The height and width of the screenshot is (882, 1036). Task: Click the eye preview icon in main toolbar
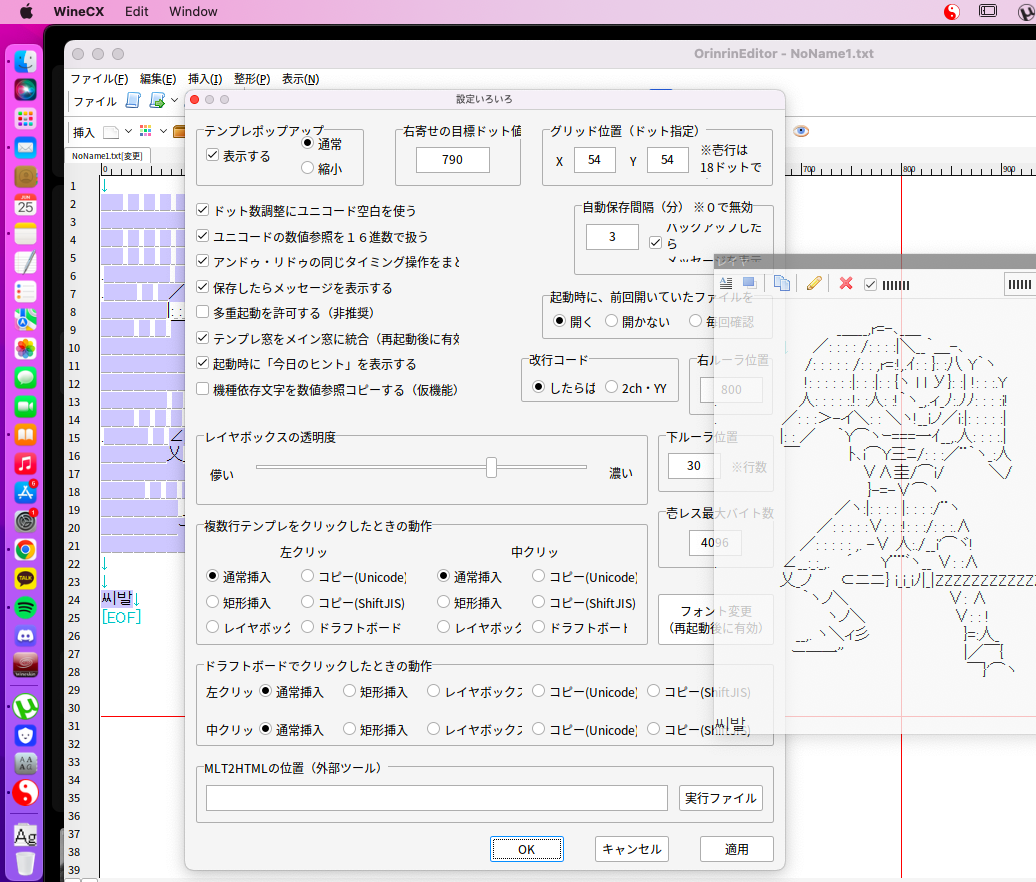click(x=801, y=131)
